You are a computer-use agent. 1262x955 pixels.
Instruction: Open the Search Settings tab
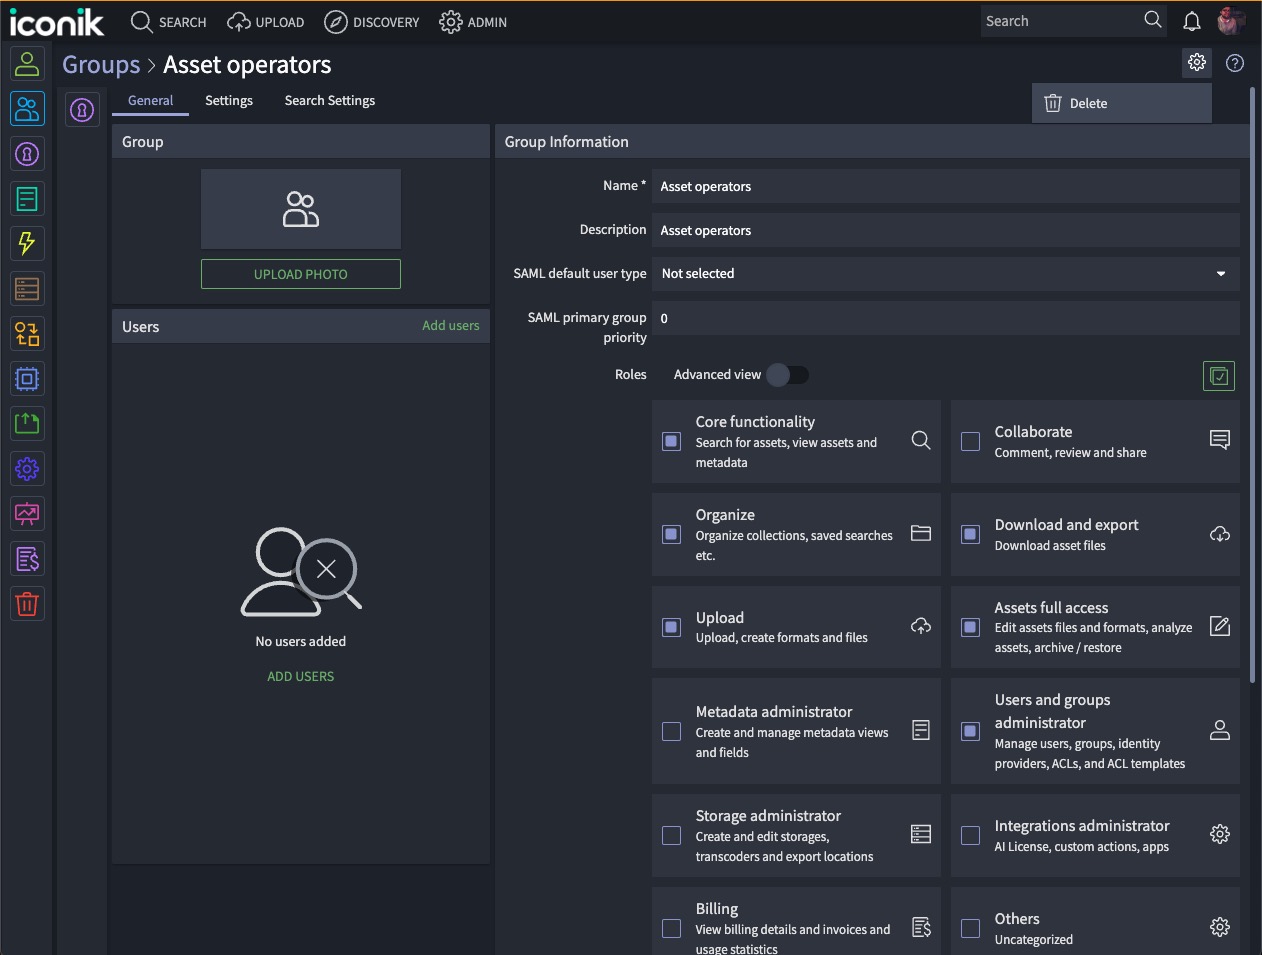click(329, 100)
